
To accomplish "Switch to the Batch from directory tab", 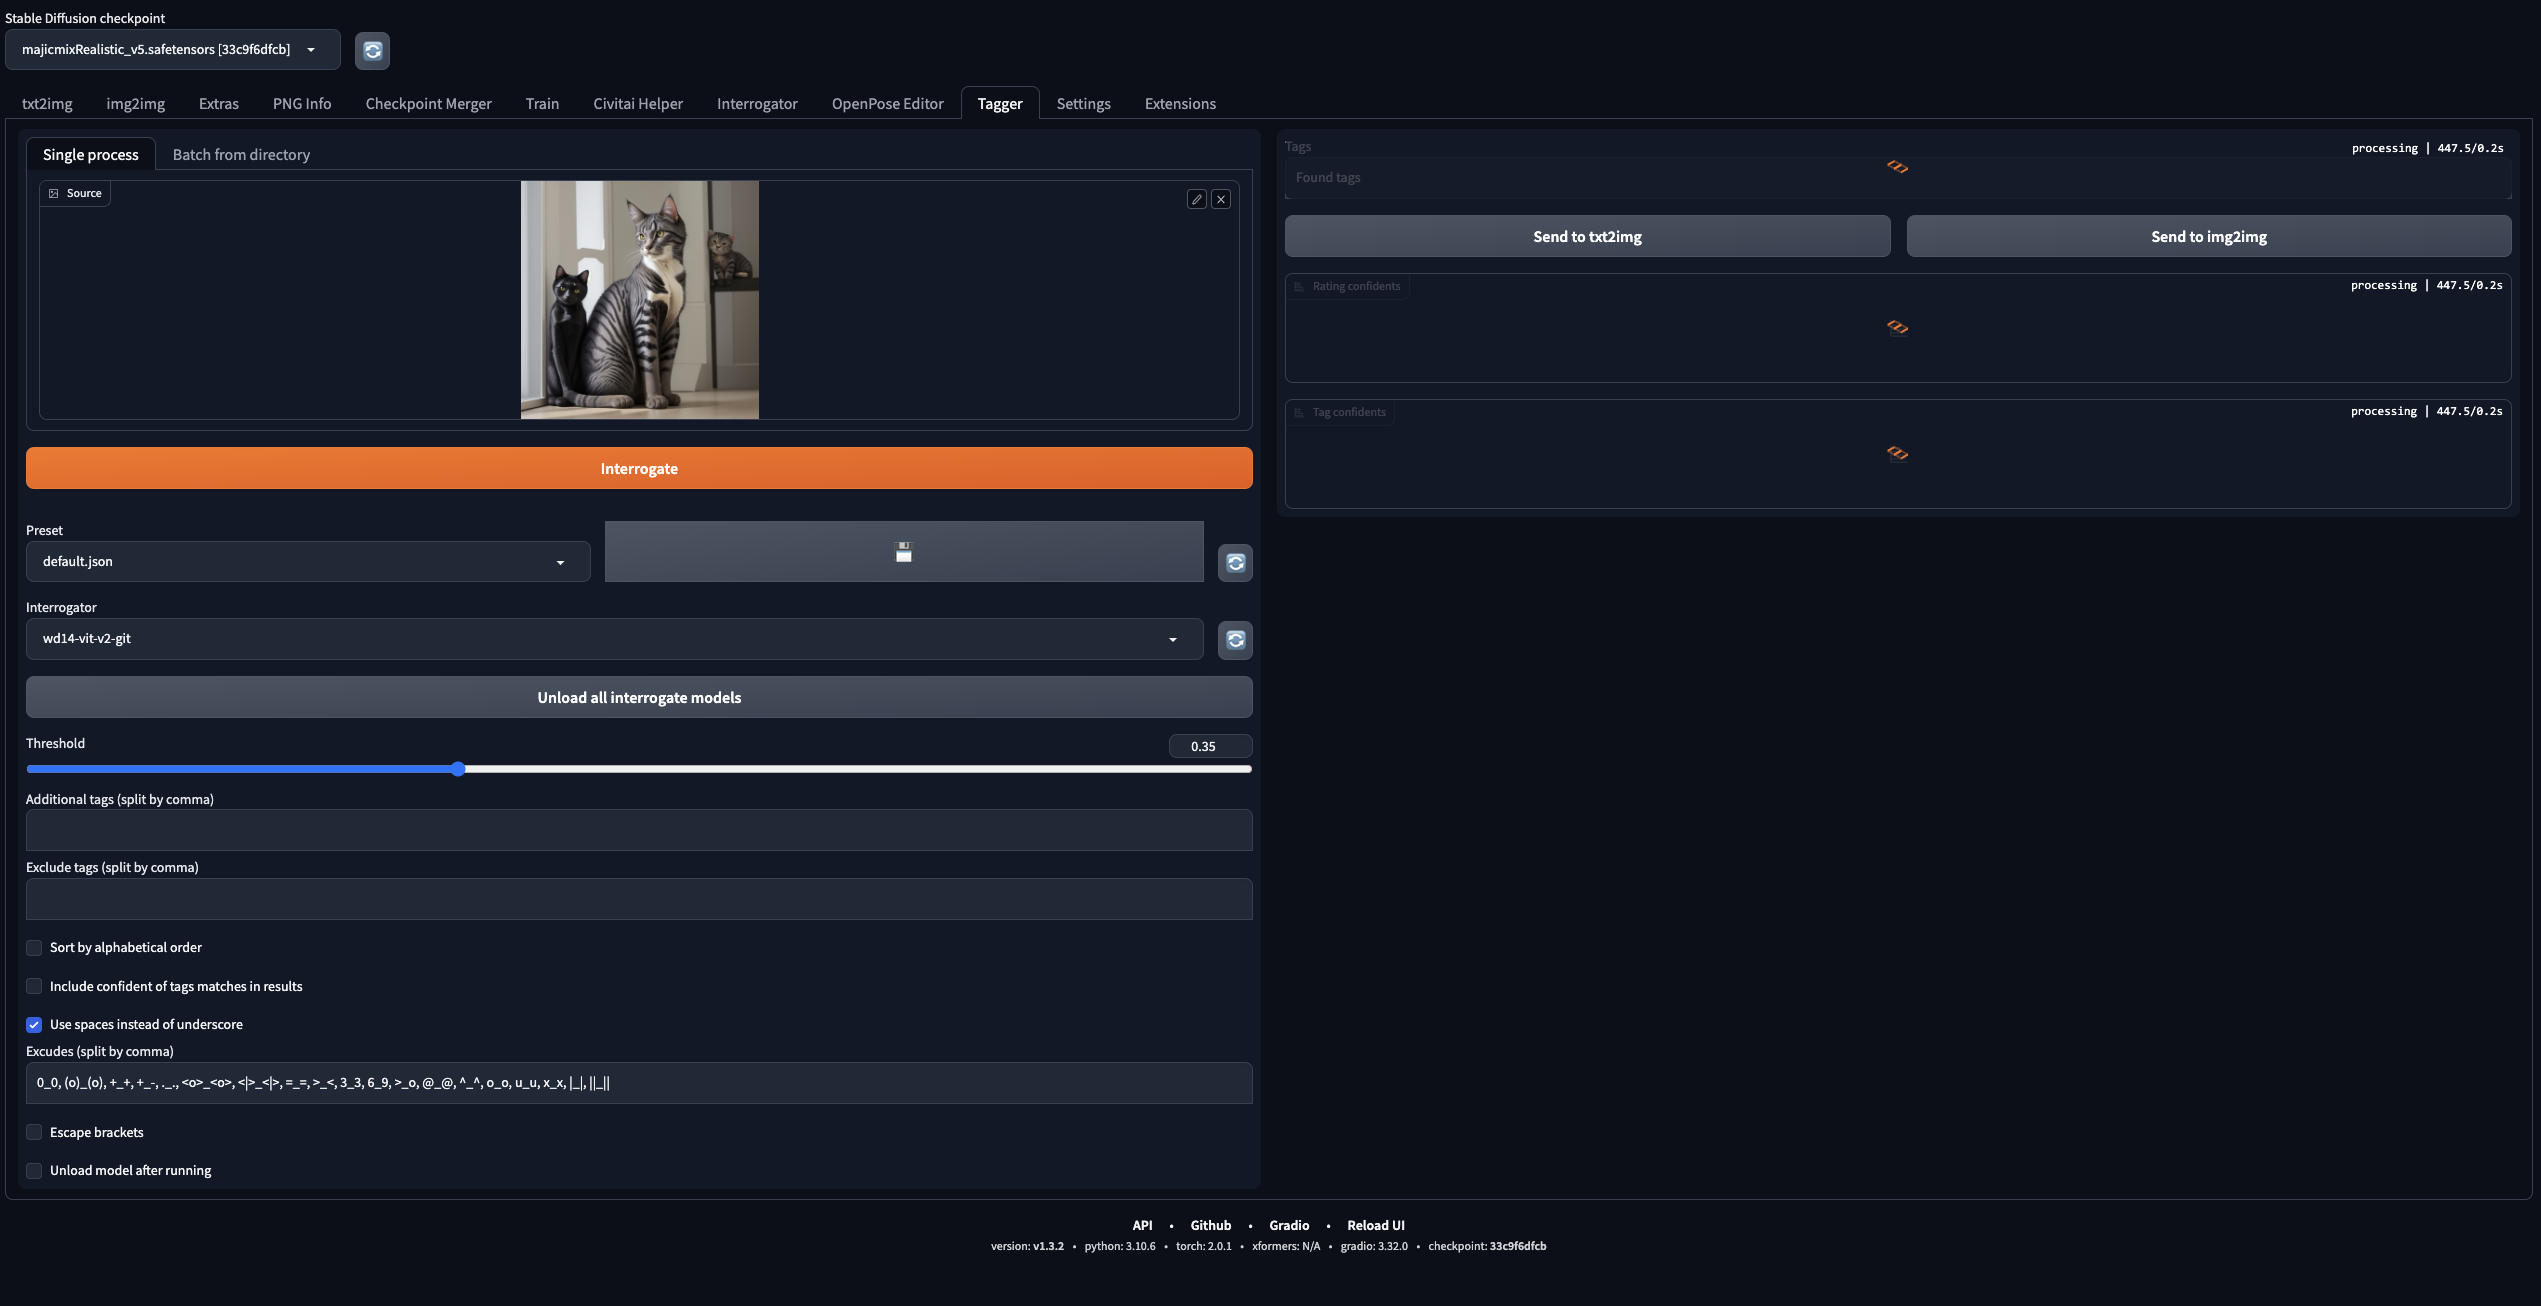I will pyautogui.click(x=241, y=154).
